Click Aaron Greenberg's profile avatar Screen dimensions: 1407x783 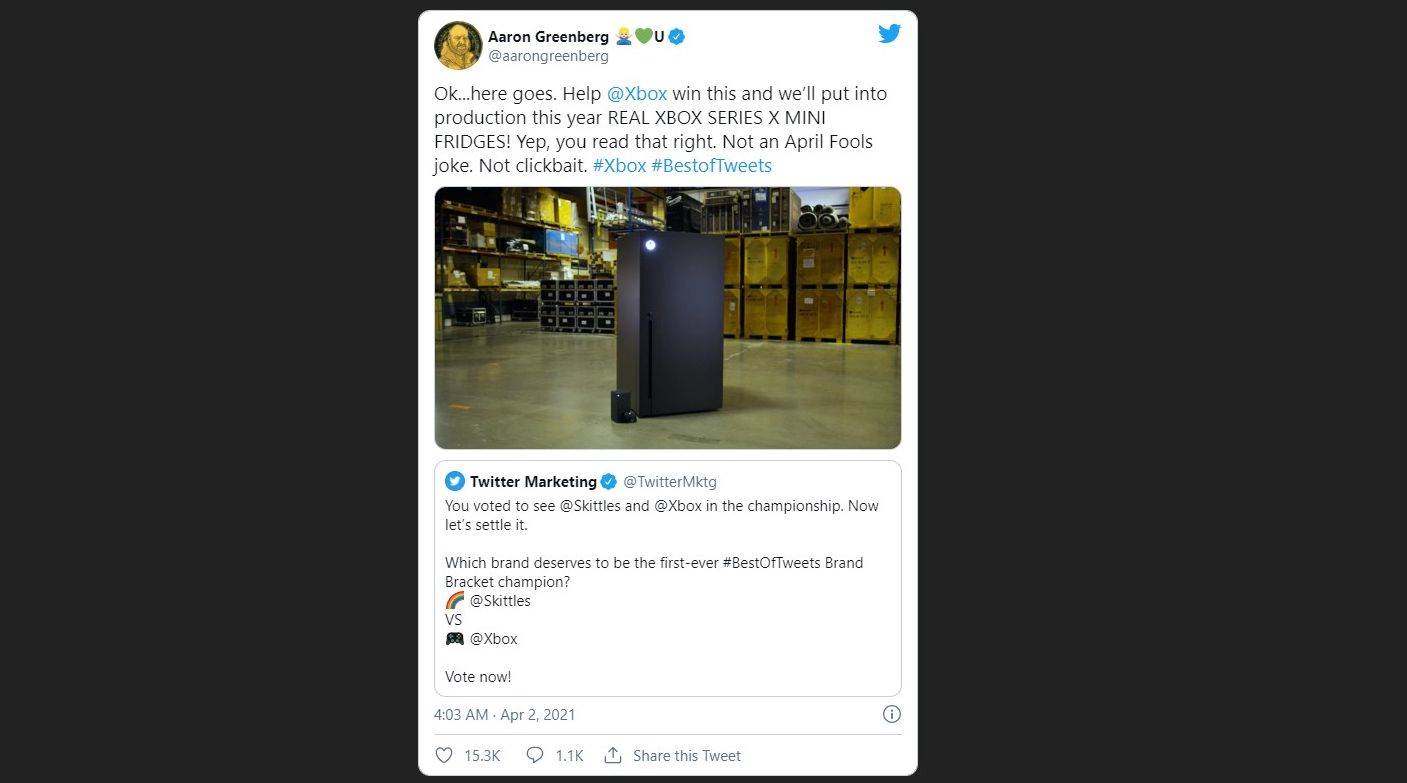tap(458, 46)
